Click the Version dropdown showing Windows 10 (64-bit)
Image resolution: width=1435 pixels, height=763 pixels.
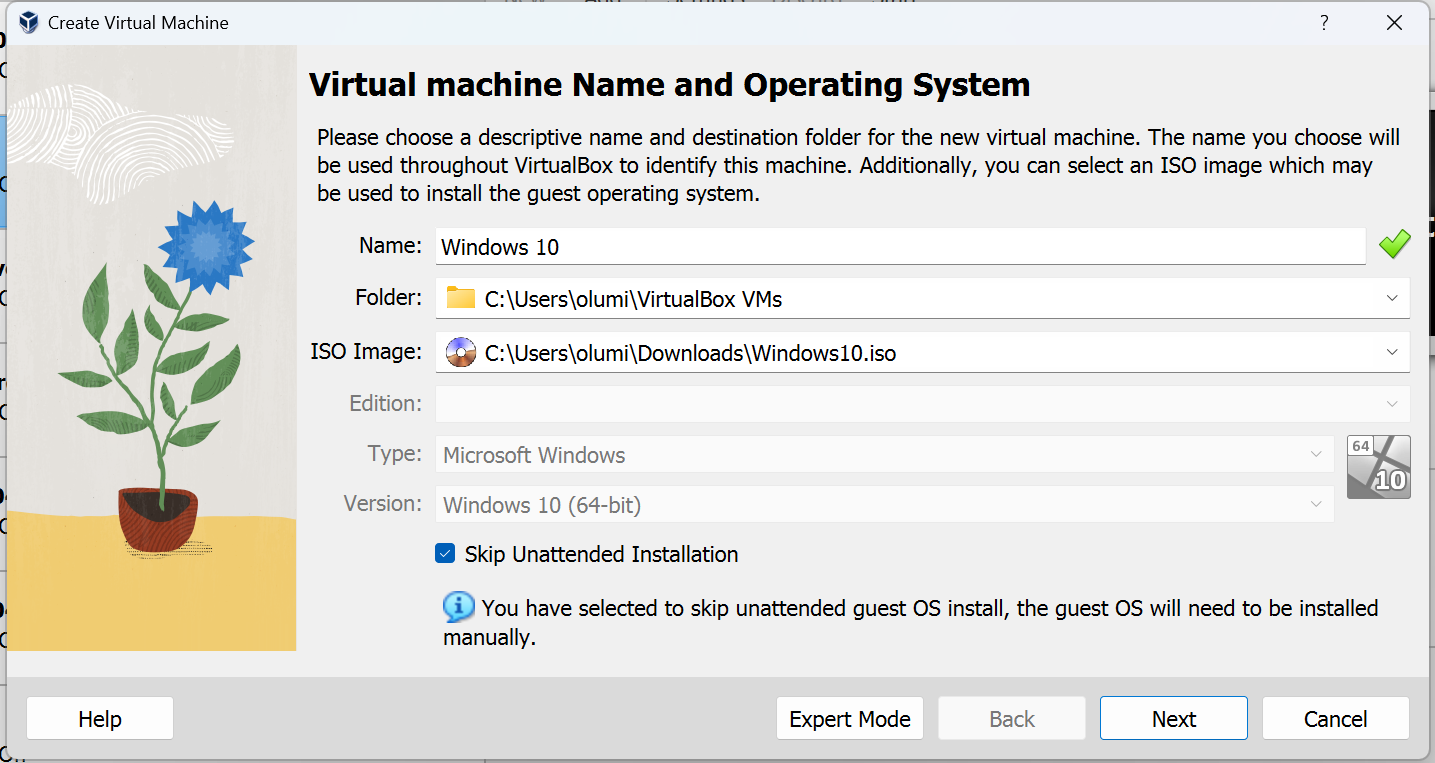click(884, 505)
